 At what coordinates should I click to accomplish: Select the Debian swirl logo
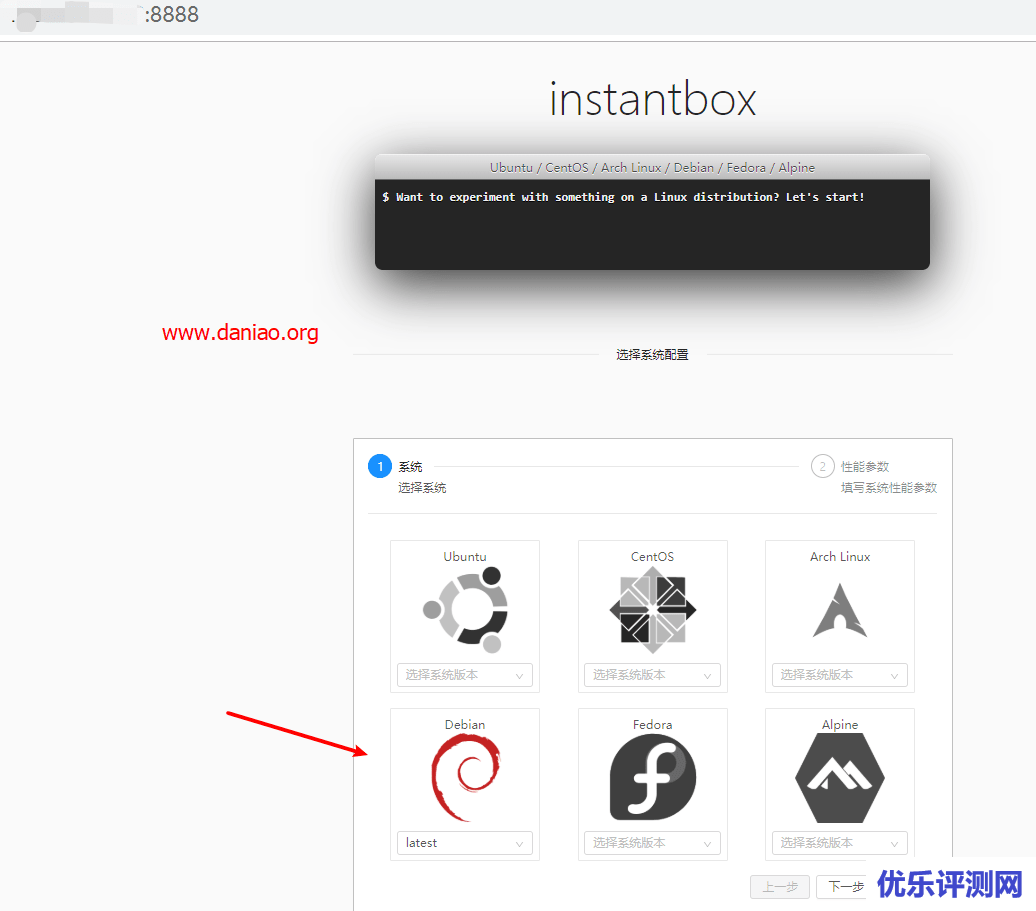(x=465, y=778)
